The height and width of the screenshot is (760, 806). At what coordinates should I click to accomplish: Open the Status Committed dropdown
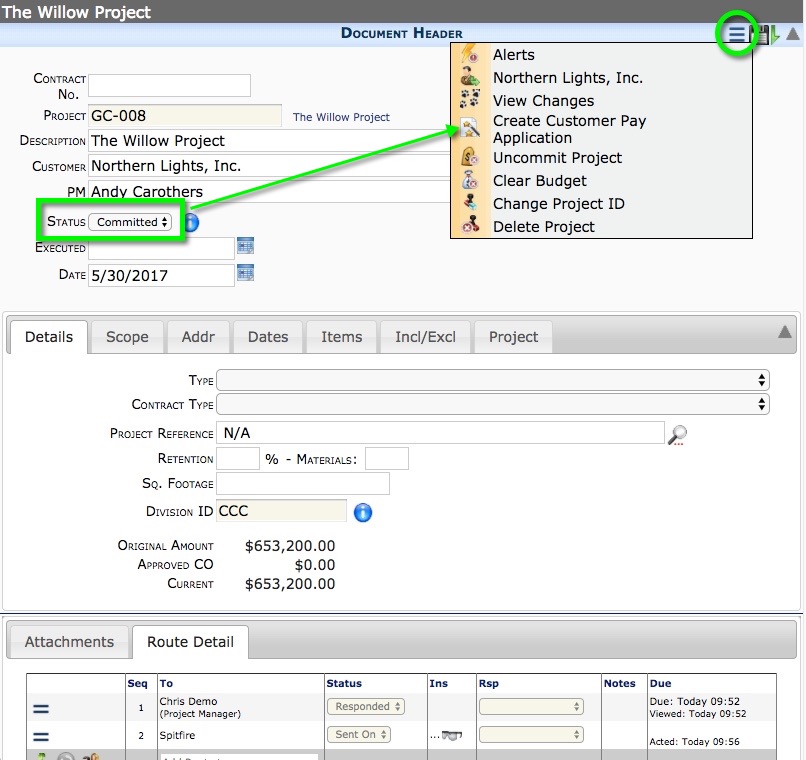[x=130, y=222]
